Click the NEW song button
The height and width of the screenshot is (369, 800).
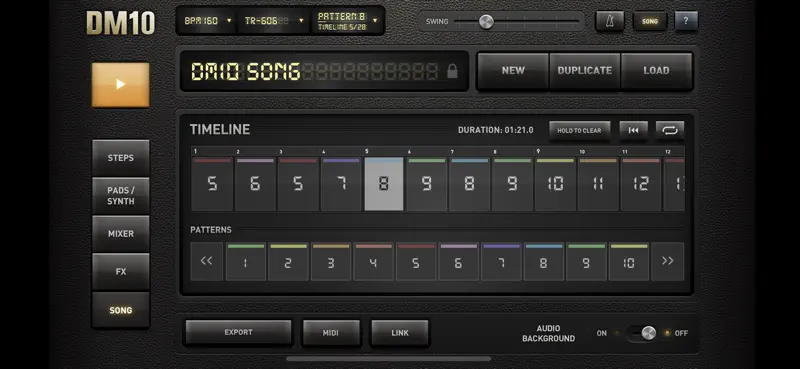[513, 71]
